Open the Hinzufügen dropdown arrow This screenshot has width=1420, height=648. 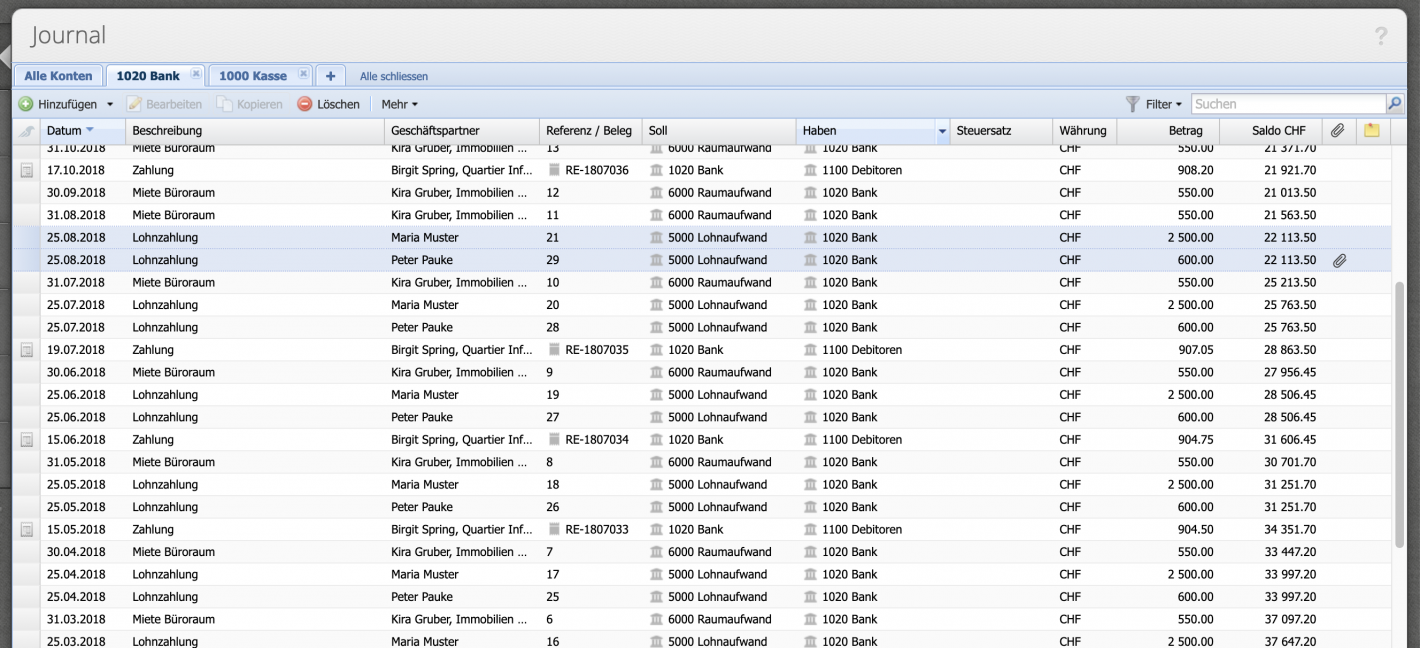point(110,103)
